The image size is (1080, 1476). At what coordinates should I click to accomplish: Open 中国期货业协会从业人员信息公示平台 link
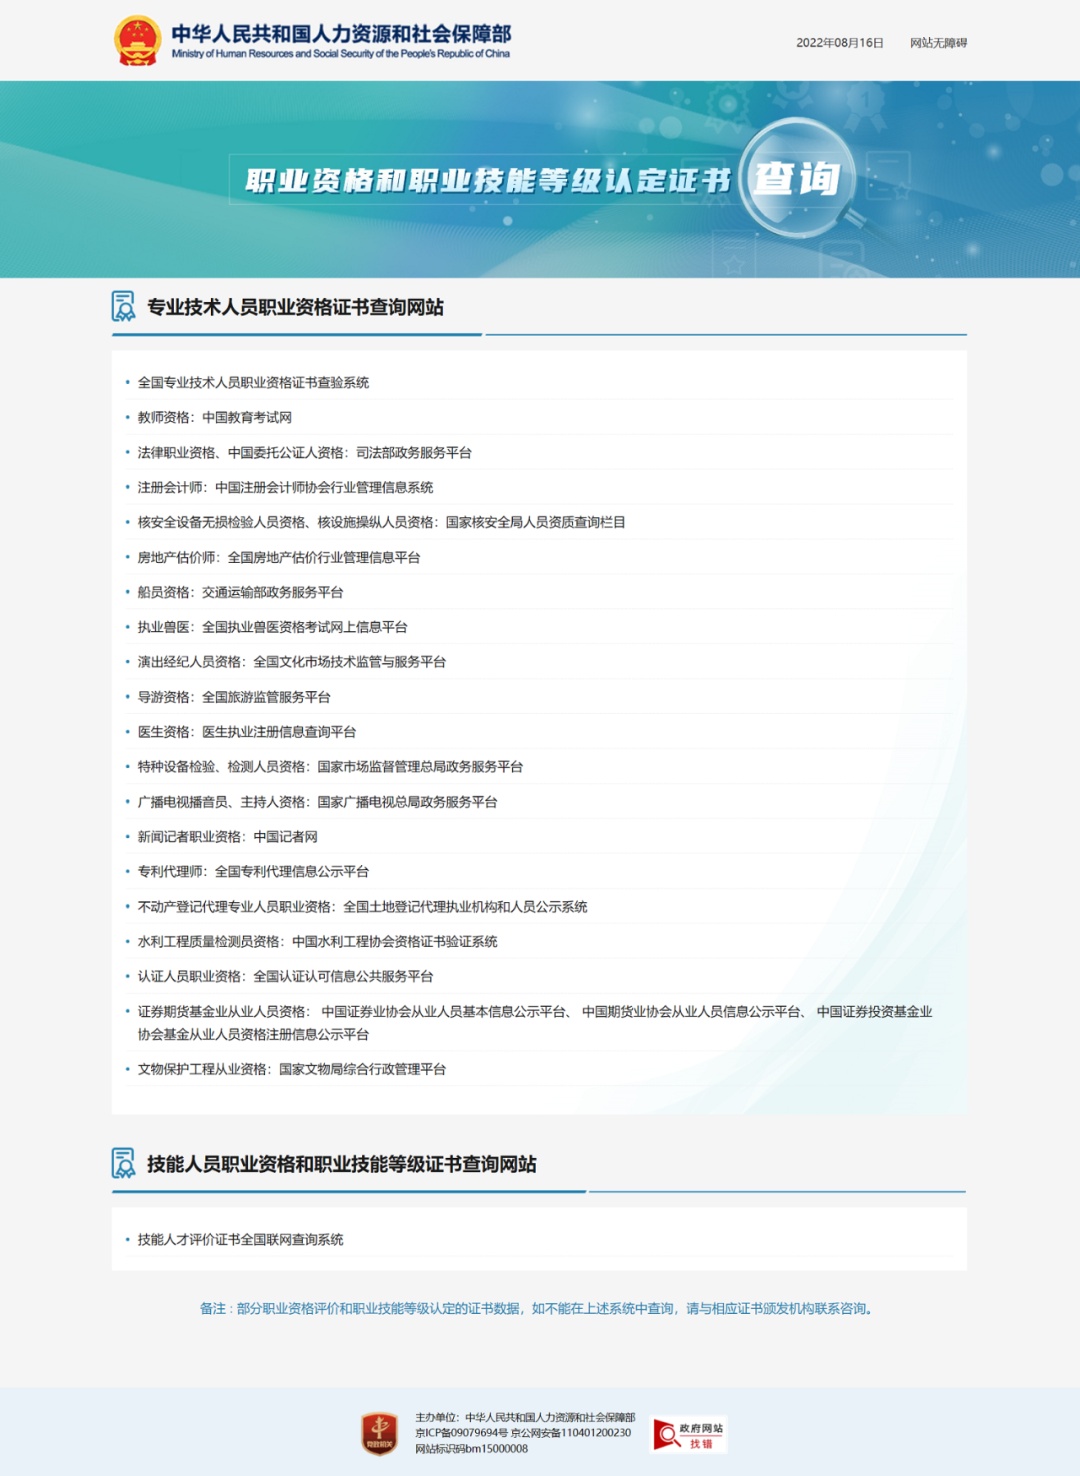pyautogui.click(x=692, y=1012)
